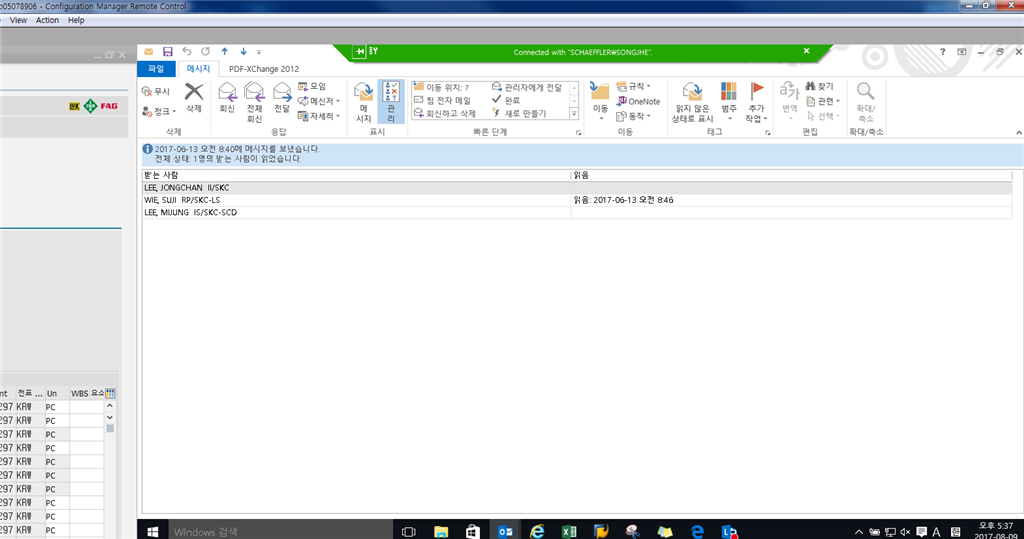1024x539 pixels.
Task: Open the Windows Start button
Action: tap(153, 531)
